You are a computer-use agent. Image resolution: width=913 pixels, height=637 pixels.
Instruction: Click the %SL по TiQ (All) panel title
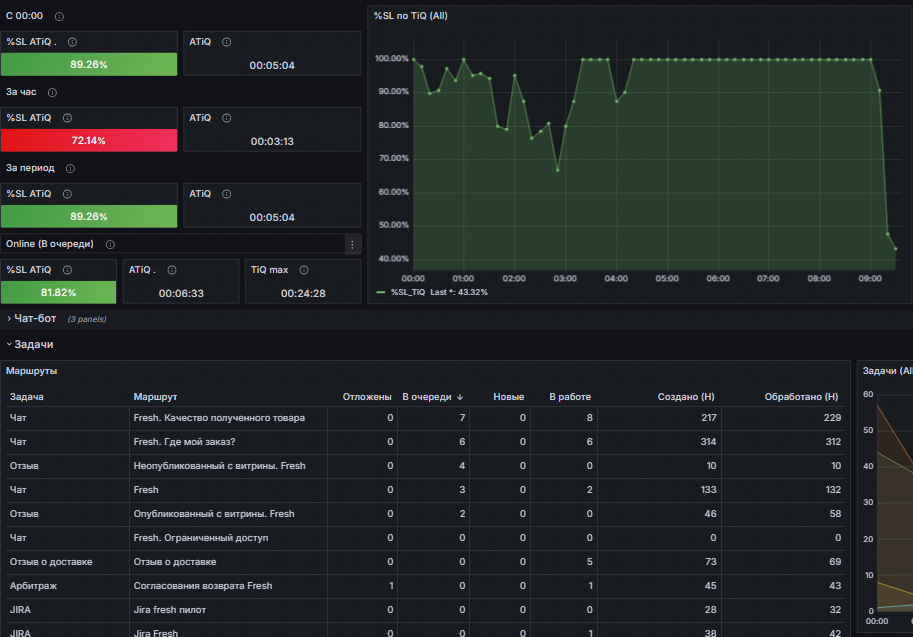pos(411,16)
